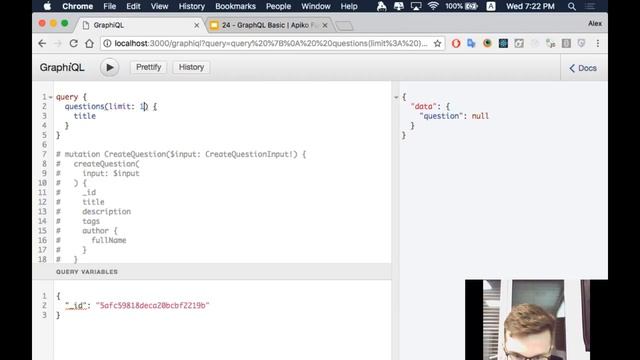640x360 pixels.
Task: Click the Alex profile button
Action: 594,24
